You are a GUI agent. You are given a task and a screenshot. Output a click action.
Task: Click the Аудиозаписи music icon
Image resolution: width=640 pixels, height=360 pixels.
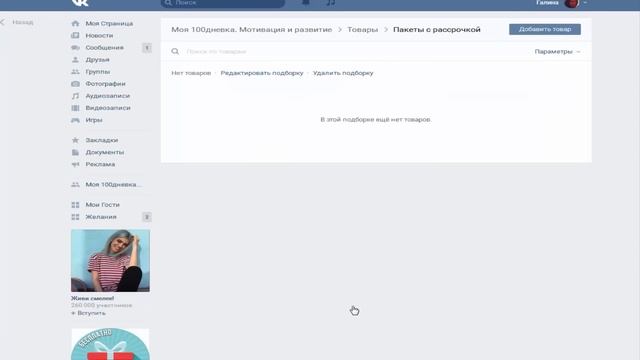coord(75,96)
